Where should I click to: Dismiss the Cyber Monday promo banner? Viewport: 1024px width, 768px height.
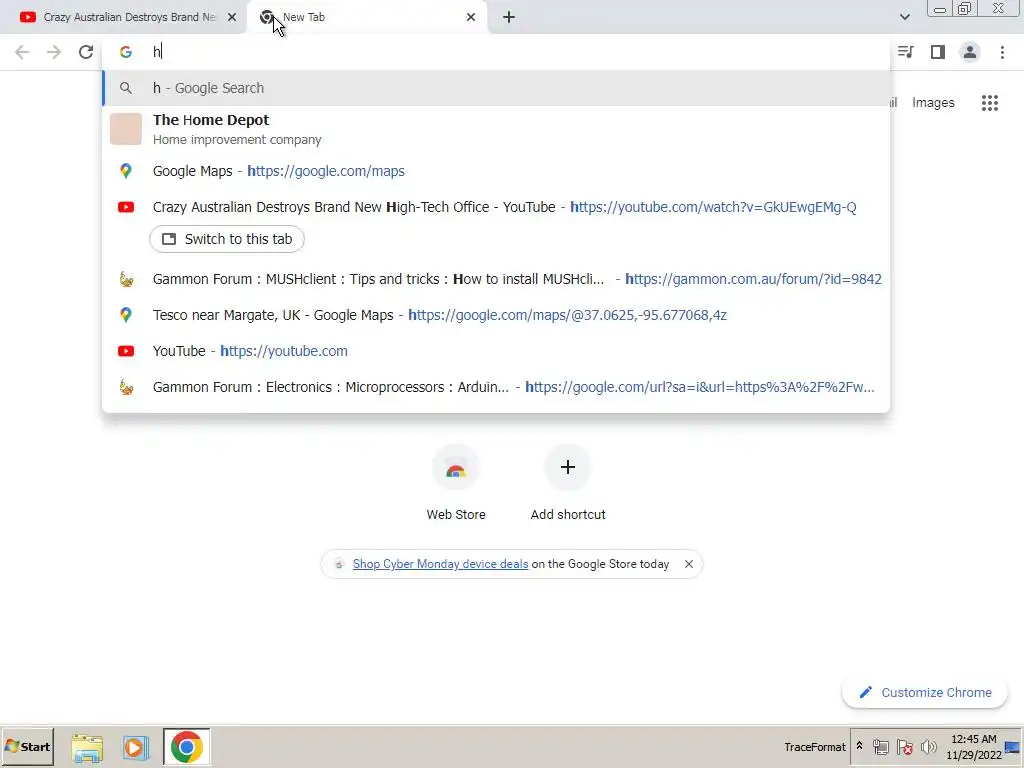(x=688, y=564)
